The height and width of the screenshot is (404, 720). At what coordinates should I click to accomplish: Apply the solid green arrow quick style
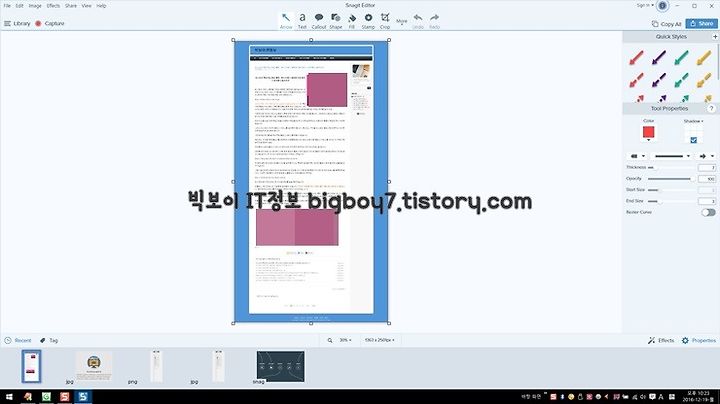(x=681, y=58)
